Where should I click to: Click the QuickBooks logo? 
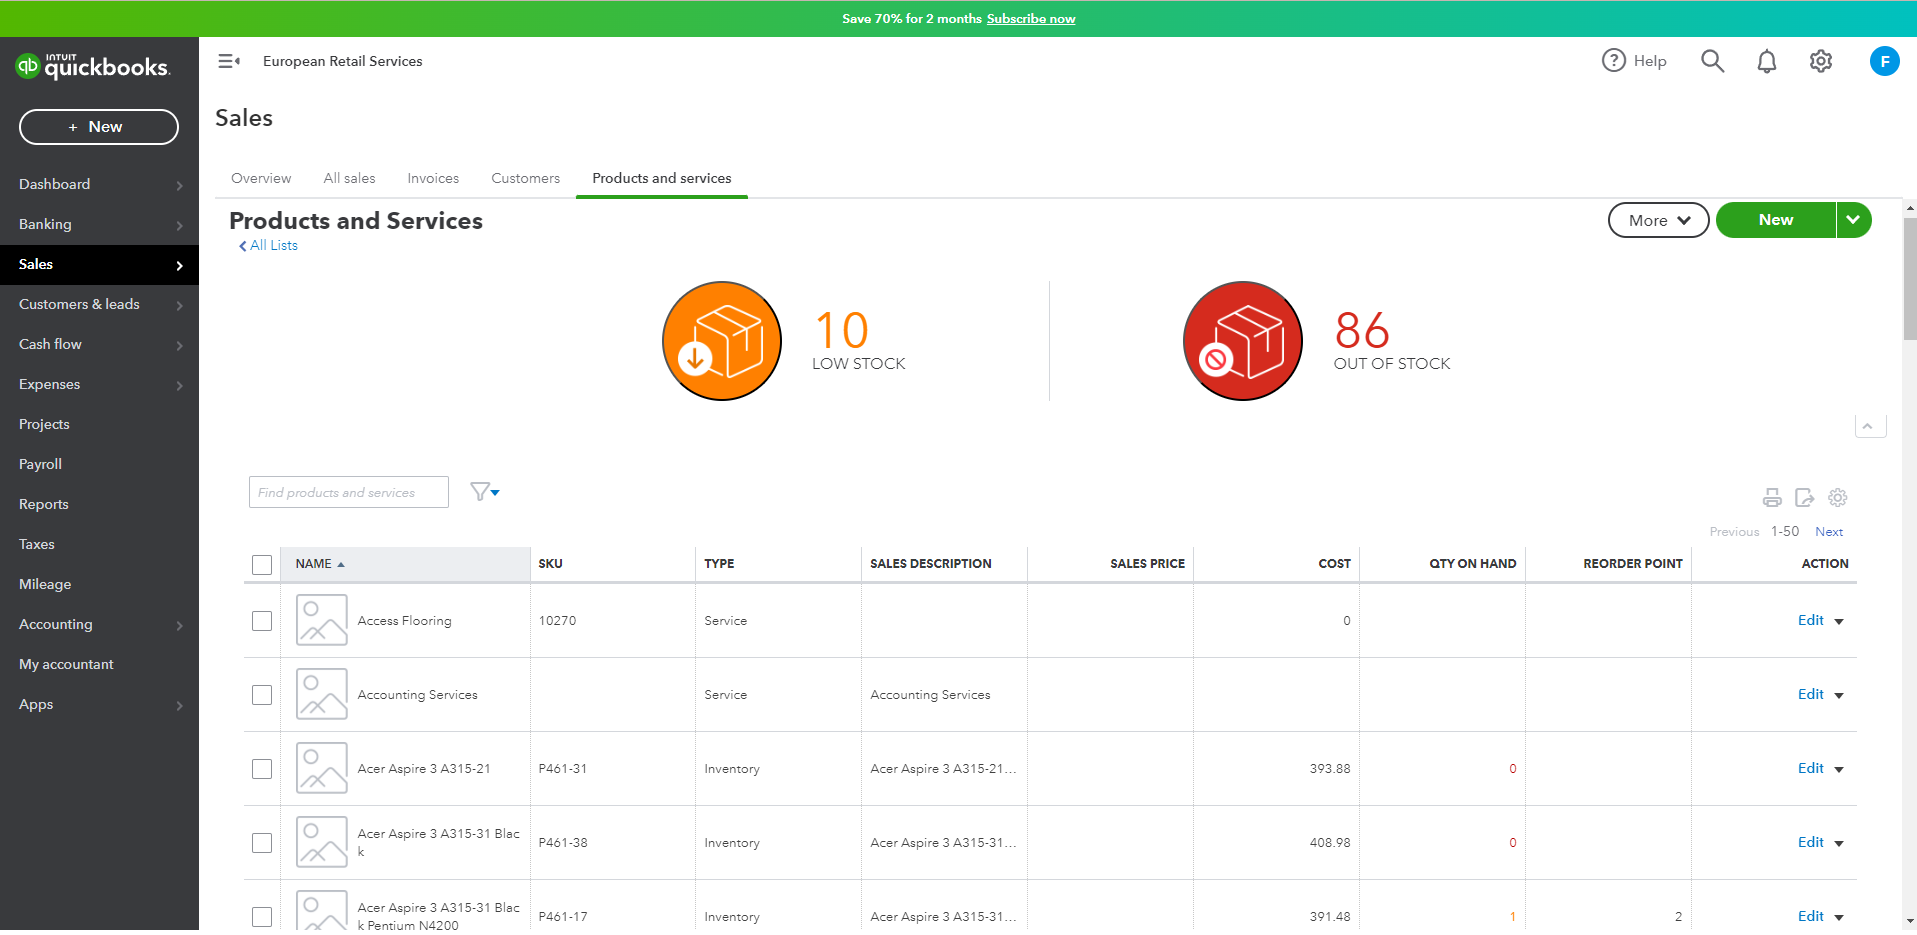pyautogui.click(x=93, y=66)
